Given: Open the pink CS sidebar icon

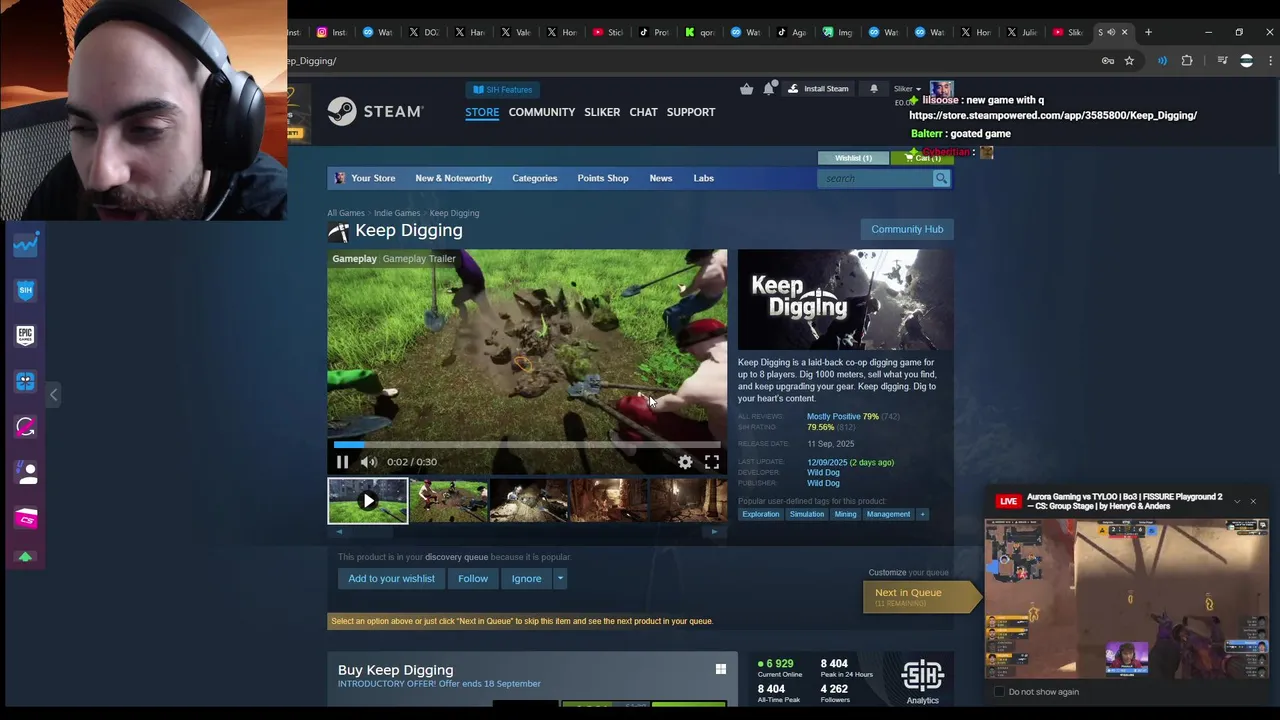Looking at the screenshot, I should pyautogui.click(x=26, y=518).
